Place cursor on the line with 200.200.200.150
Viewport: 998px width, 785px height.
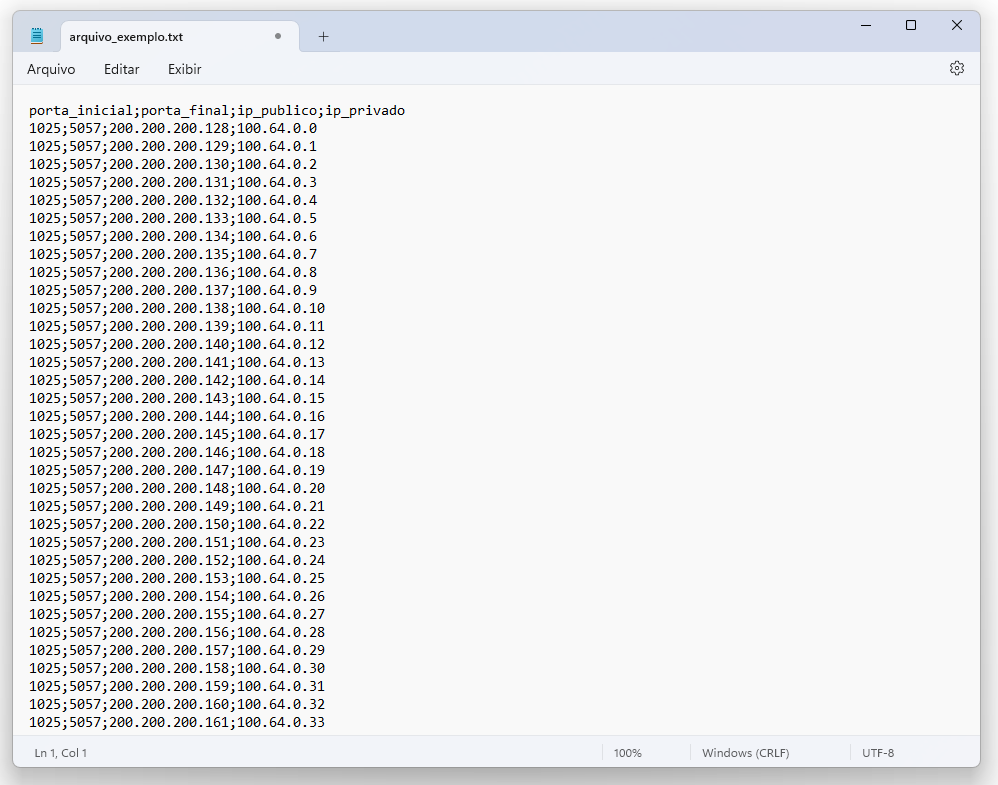click(x=177, y=524)
